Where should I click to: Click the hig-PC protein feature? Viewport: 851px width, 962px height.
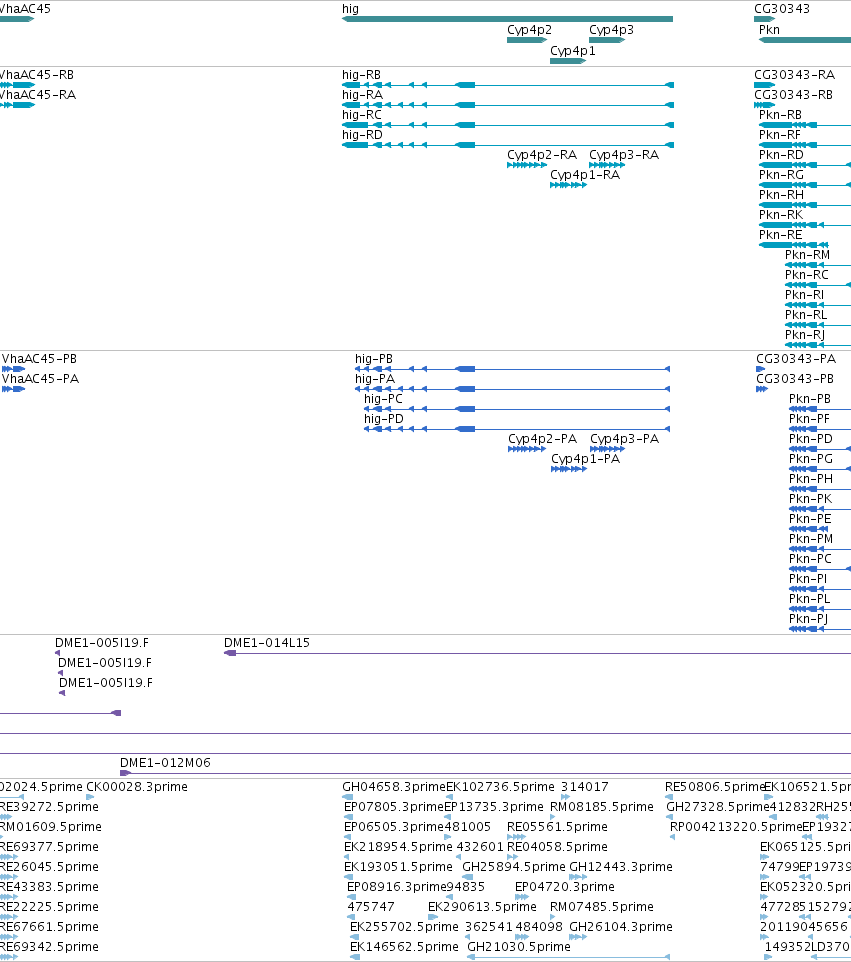[517, 409]
